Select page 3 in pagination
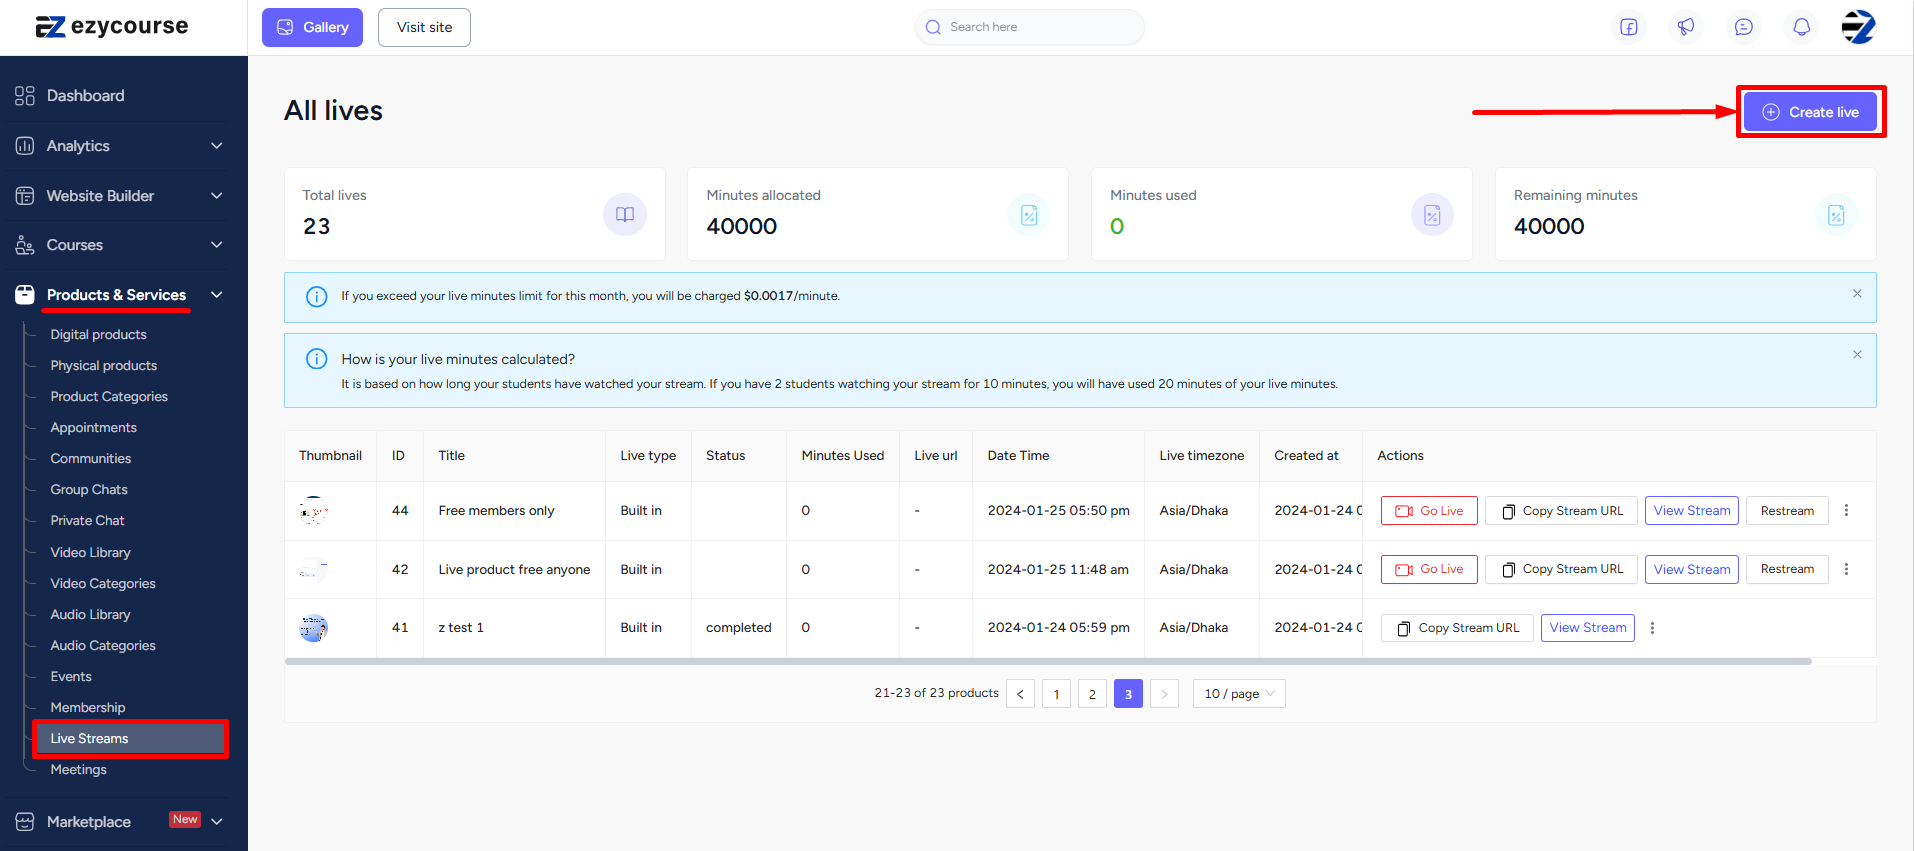Screen dimensions: 1914x851 pyautogui.click(x=1128, y=694)
